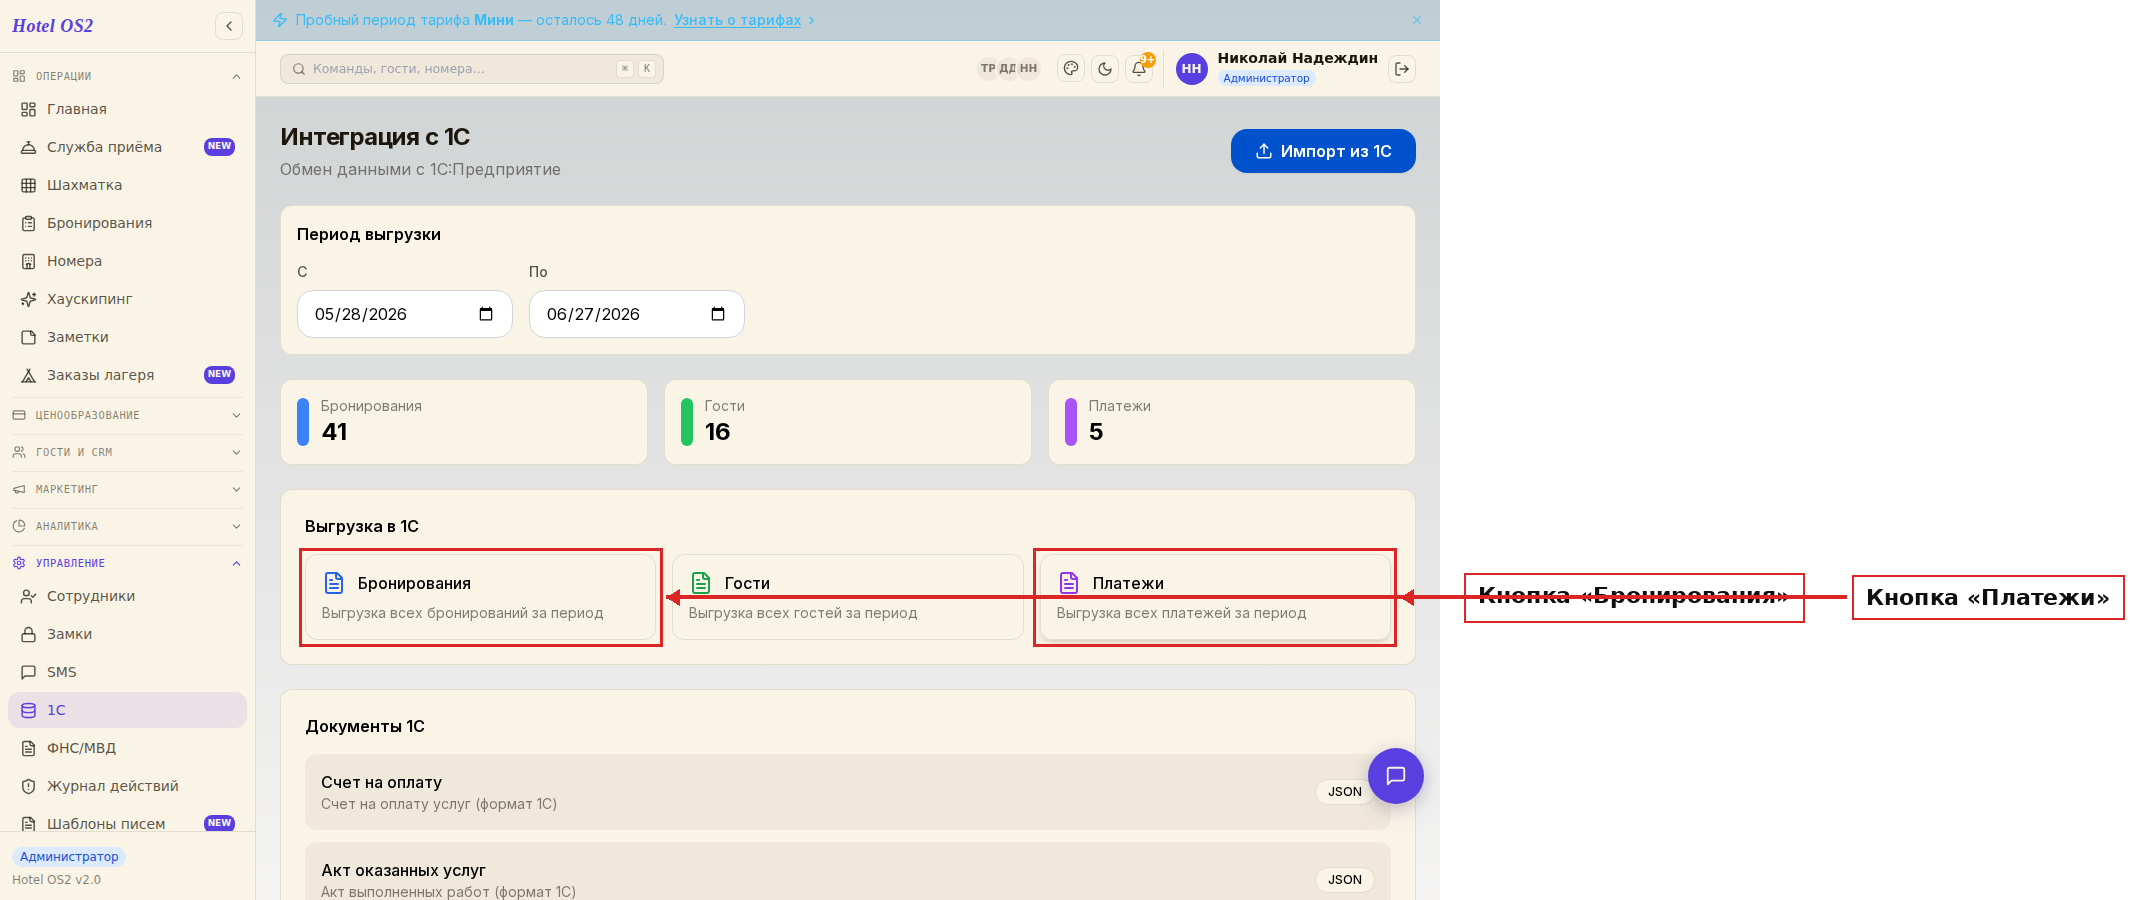The image size is (2148, 900).
Task: Dismiss the trial period banner
Action: (1417, 20)
